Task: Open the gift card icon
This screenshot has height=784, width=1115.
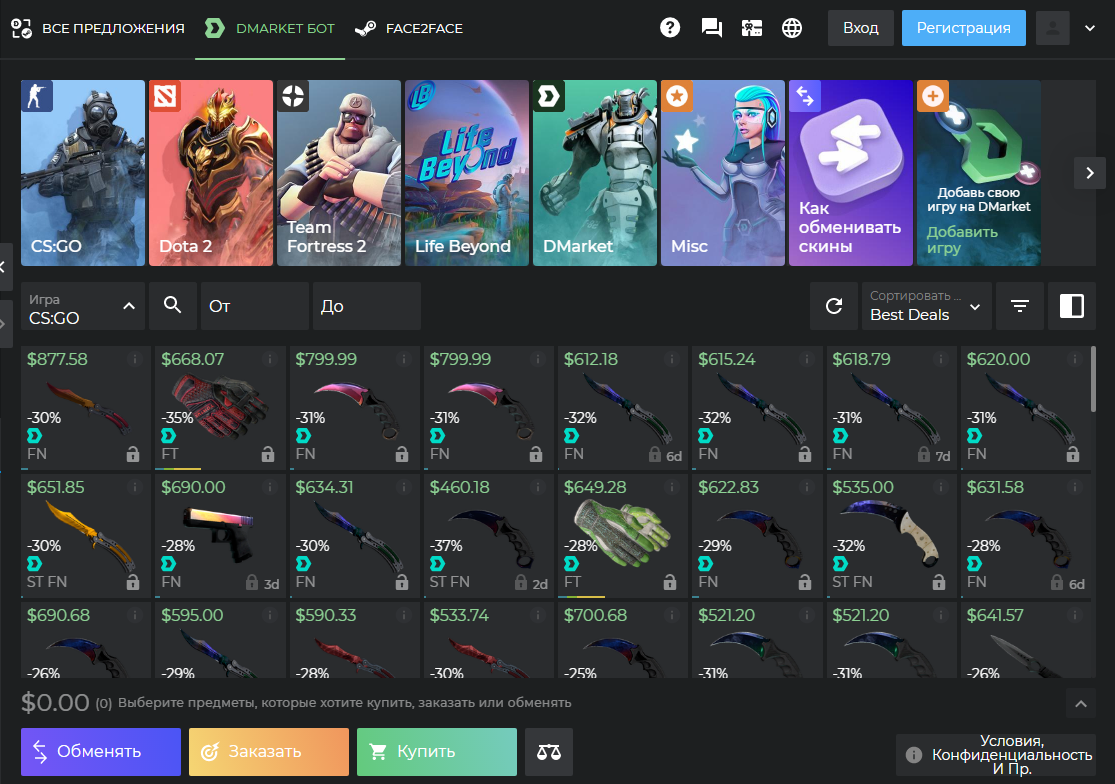Action: coord(752,28)
